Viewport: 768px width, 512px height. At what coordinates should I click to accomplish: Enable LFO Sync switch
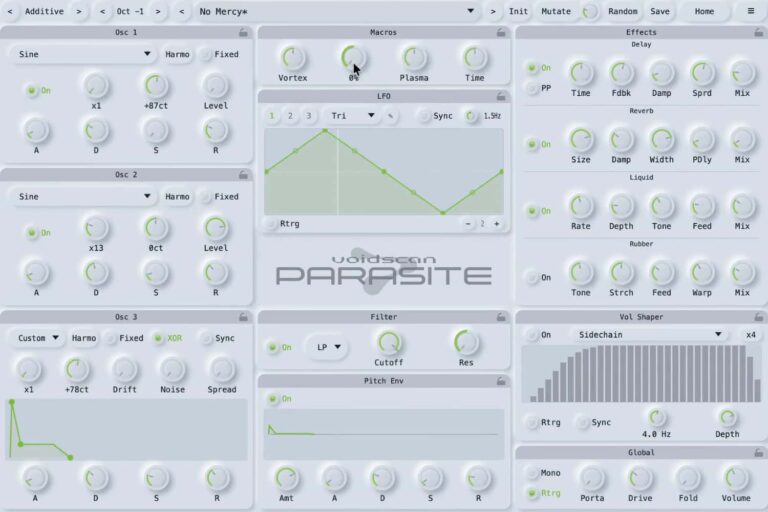435,116
